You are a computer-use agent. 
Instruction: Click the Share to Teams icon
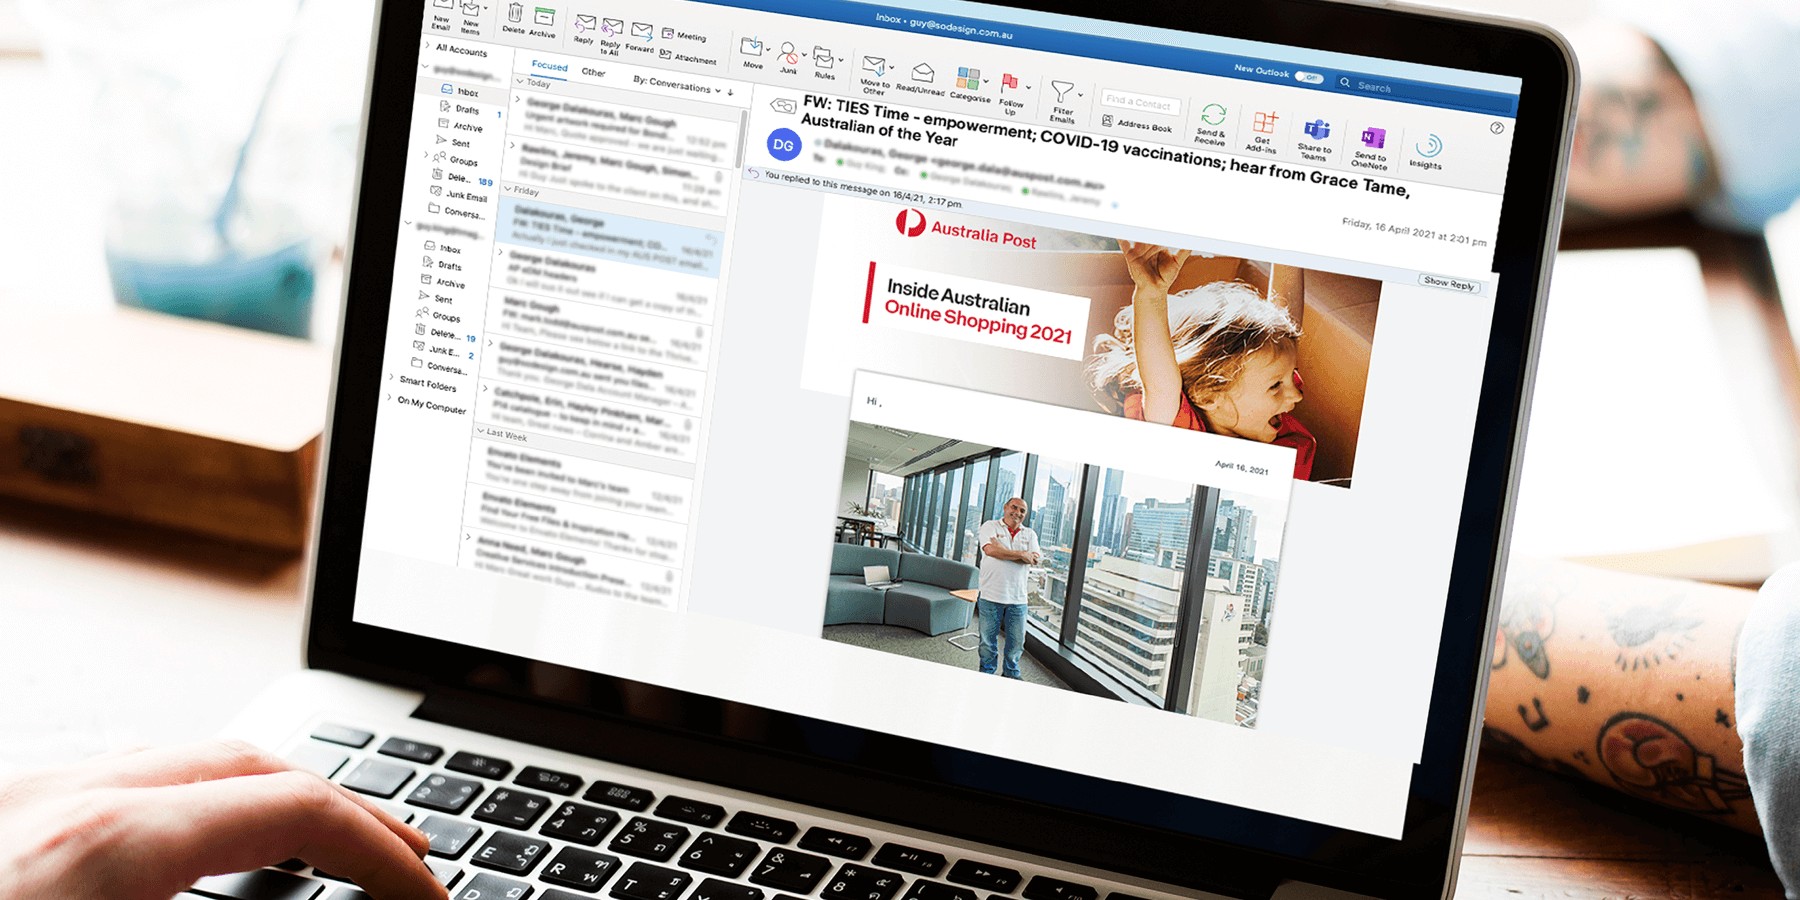coord(1316,130)
